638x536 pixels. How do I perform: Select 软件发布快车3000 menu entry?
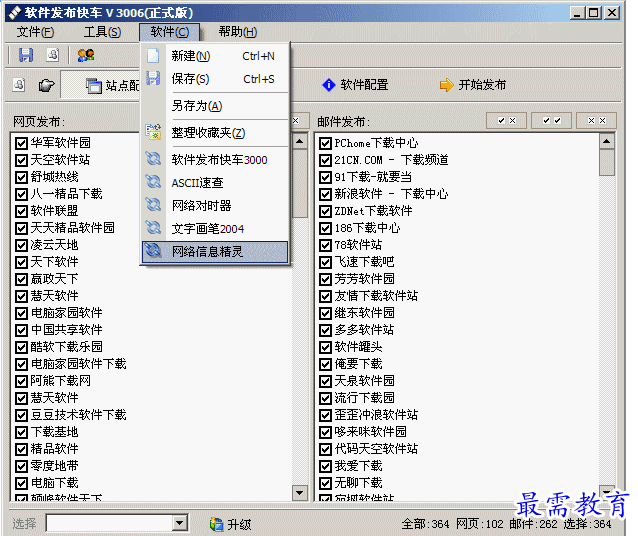pyautogui.click(x=216, y=160)
